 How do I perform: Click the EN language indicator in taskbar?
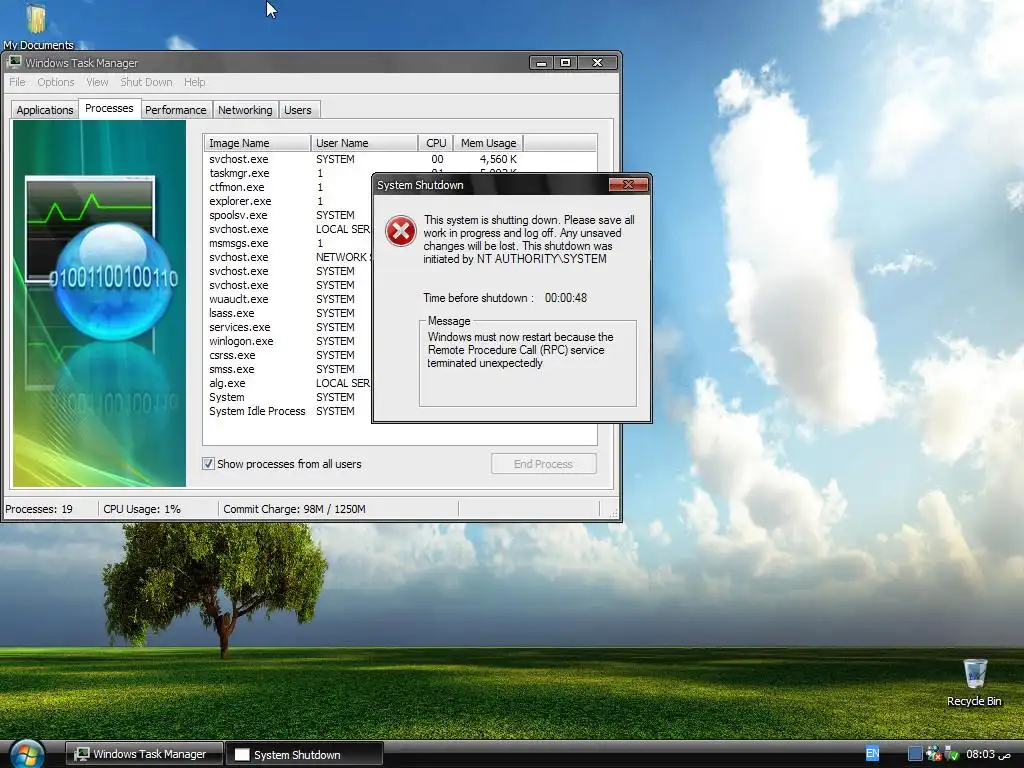pyautogui.click(x=872, y=754)
